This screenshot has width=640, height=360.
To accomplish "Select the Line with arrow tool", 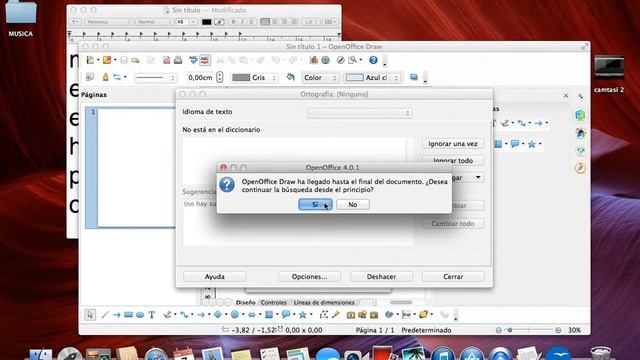I will pos(117,315).
